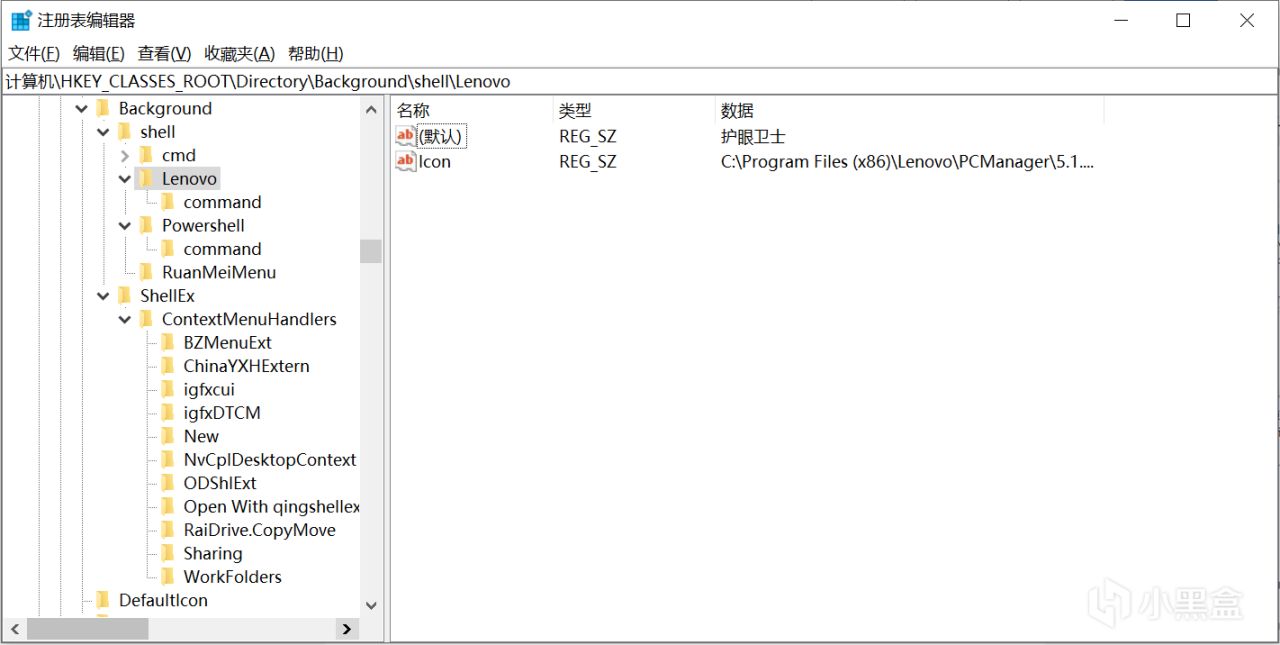Click the ContextMenuHandlers folder icon
This screenshot has height=645, width=1280.
pos(146,319)
